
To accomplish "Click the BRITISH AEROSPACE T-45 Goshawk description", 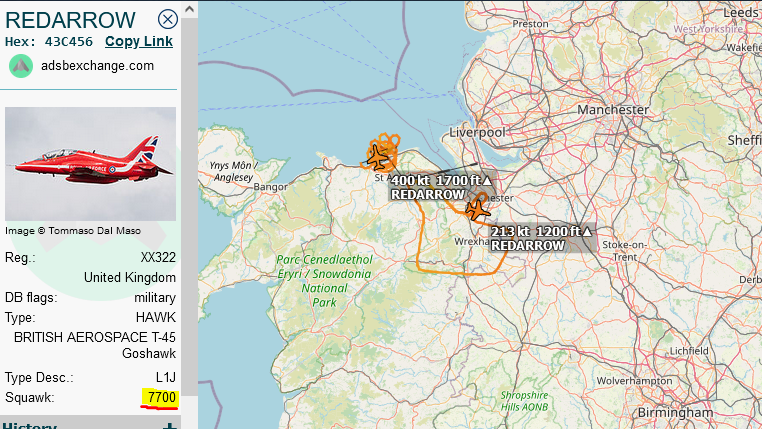I will pyautogui.click(x=95, y=345).
